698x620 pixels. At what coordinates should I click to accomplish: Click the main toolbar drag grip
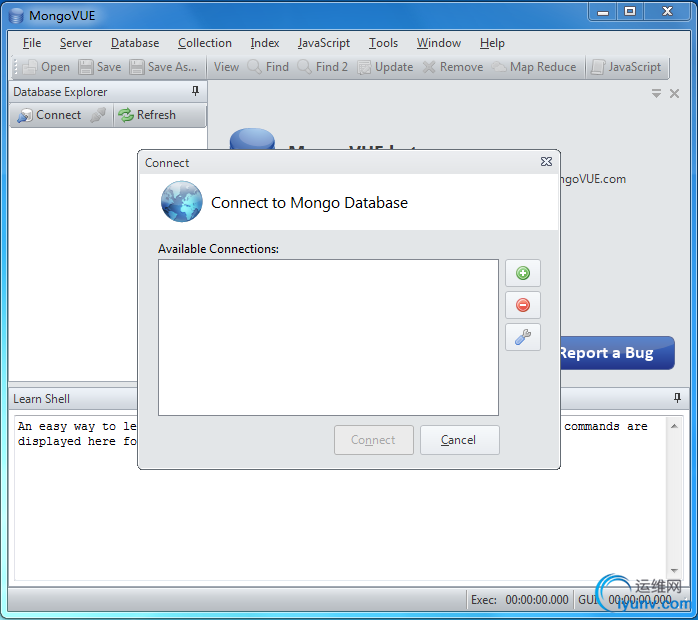coord(15,67)
